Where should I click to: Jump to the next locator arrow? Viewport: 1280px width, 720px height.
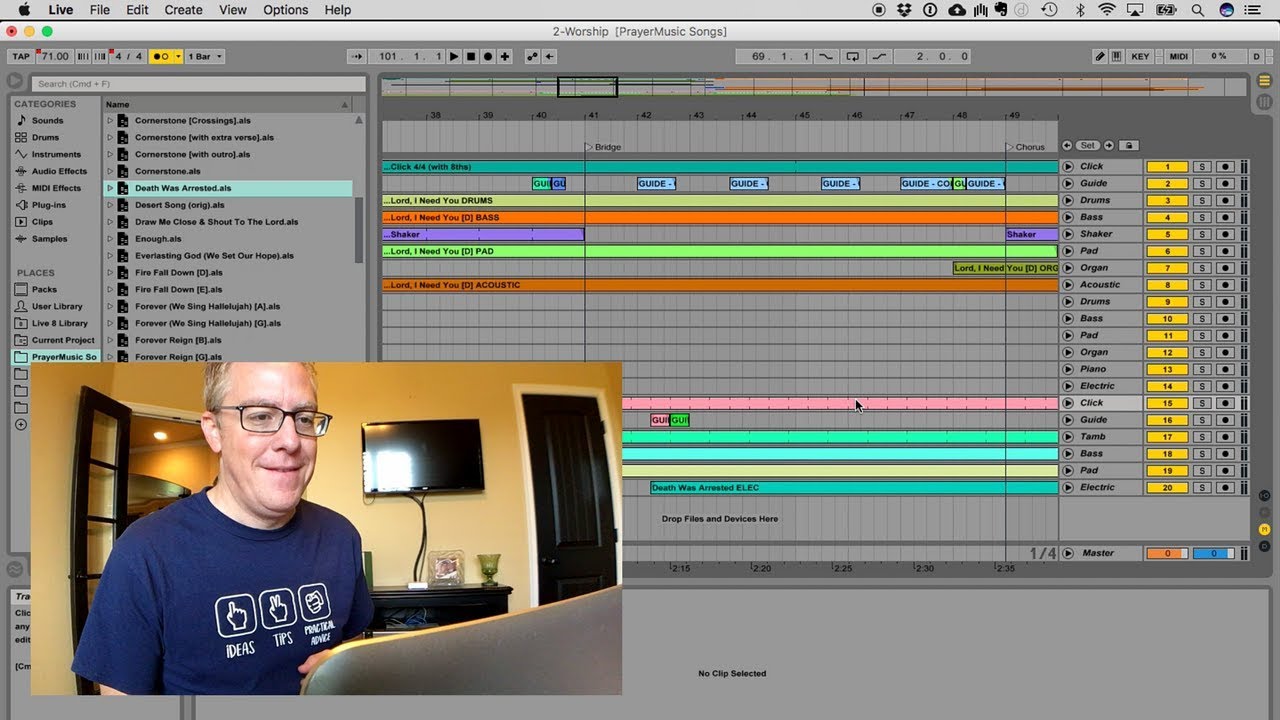[x=1108, y=146]
